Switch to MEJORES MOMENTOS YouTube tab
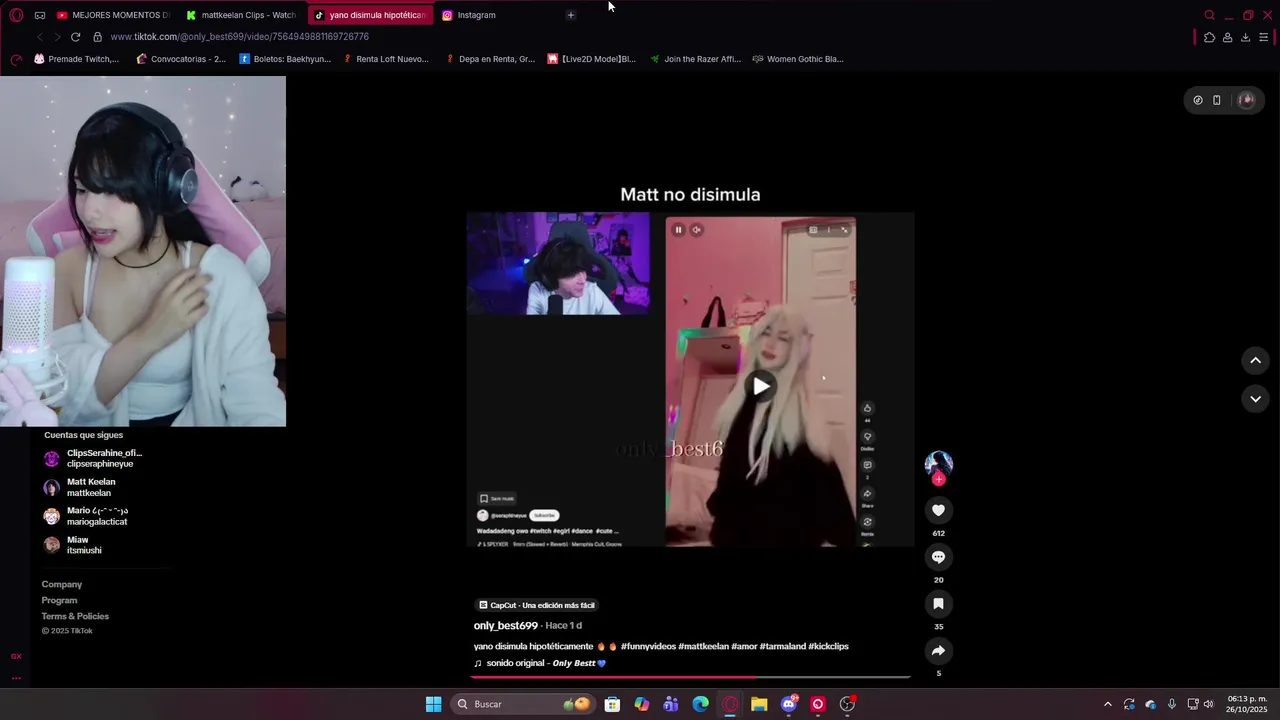Image resolution: width=1280 pixels, height=720 pixels. (113, 15)
